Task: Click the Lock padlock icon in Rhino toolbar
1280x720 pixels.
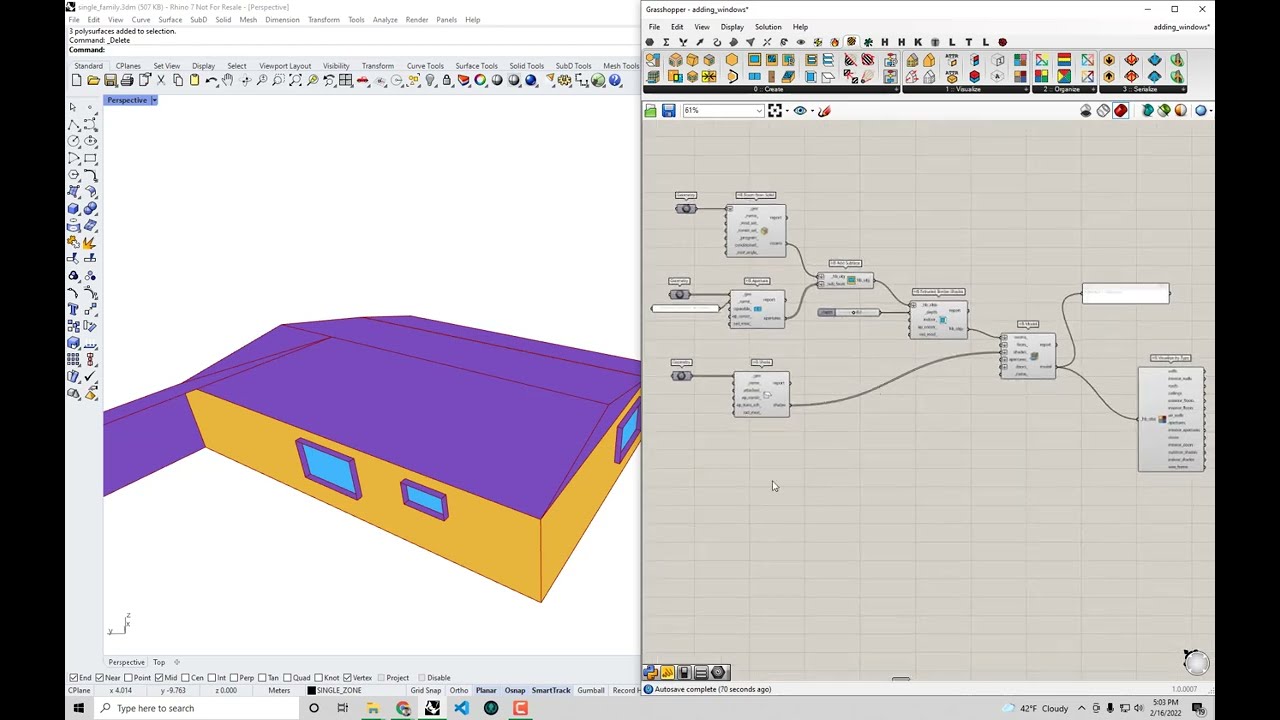Action: pyautogui.click(x=446, y=81)
